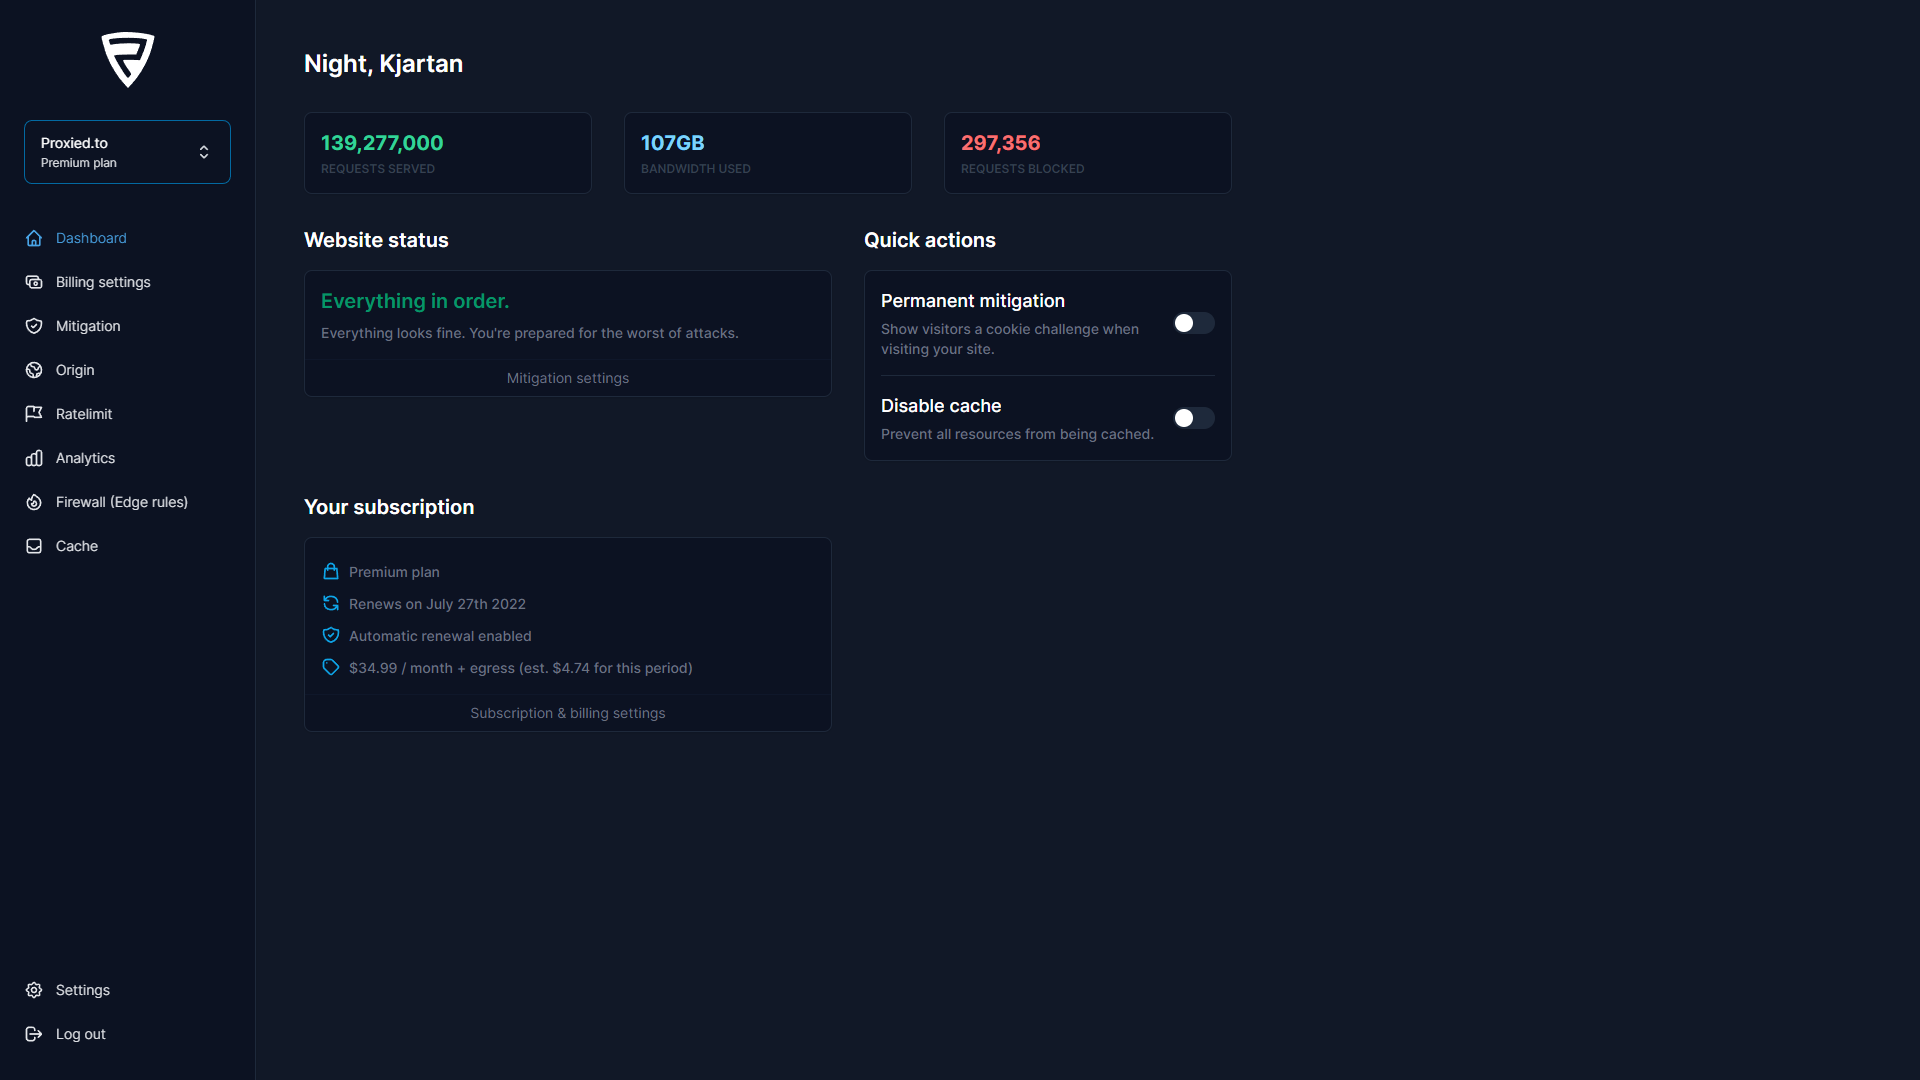Click the Settings gear icon
This screenshot has width=1920, height=1080.
point(34,990)
